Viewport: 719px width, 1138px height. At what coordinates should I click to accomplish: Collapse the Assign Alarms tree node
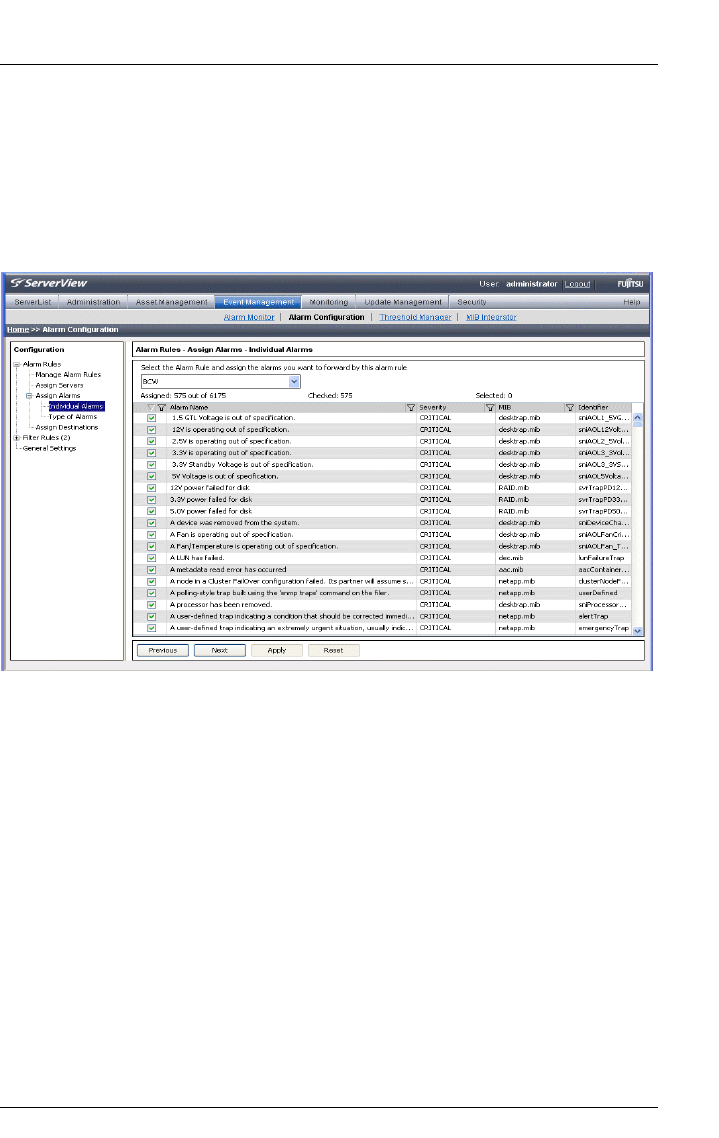pos(29,396)
